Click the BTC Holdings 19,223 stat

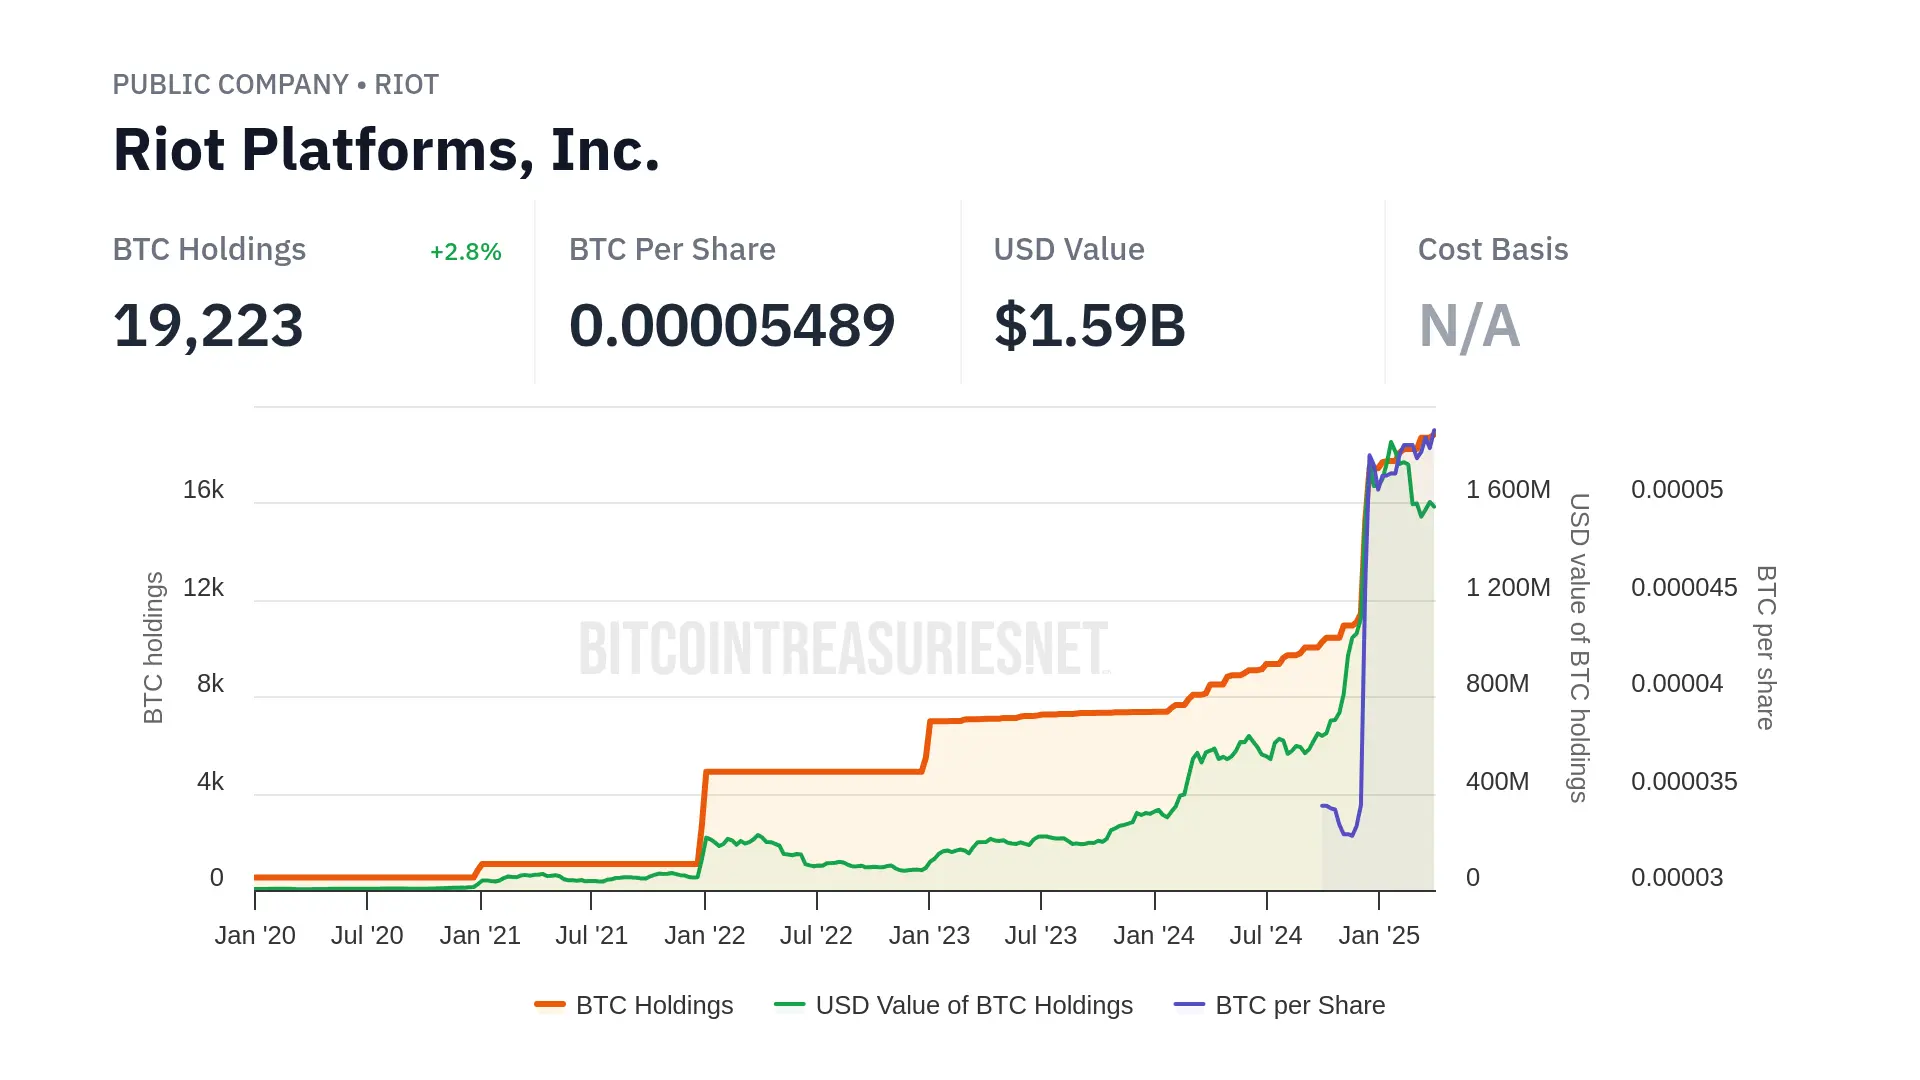pos(208,326)
